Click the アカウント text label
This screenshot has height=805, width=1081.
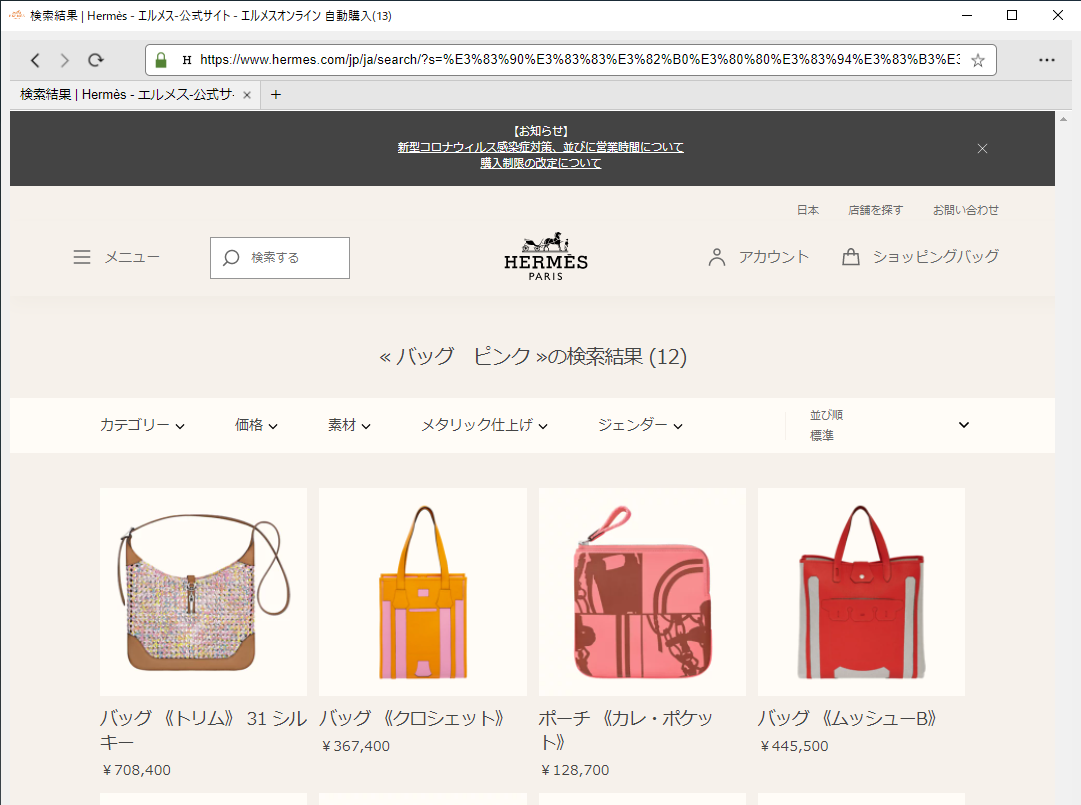(774, 257)
